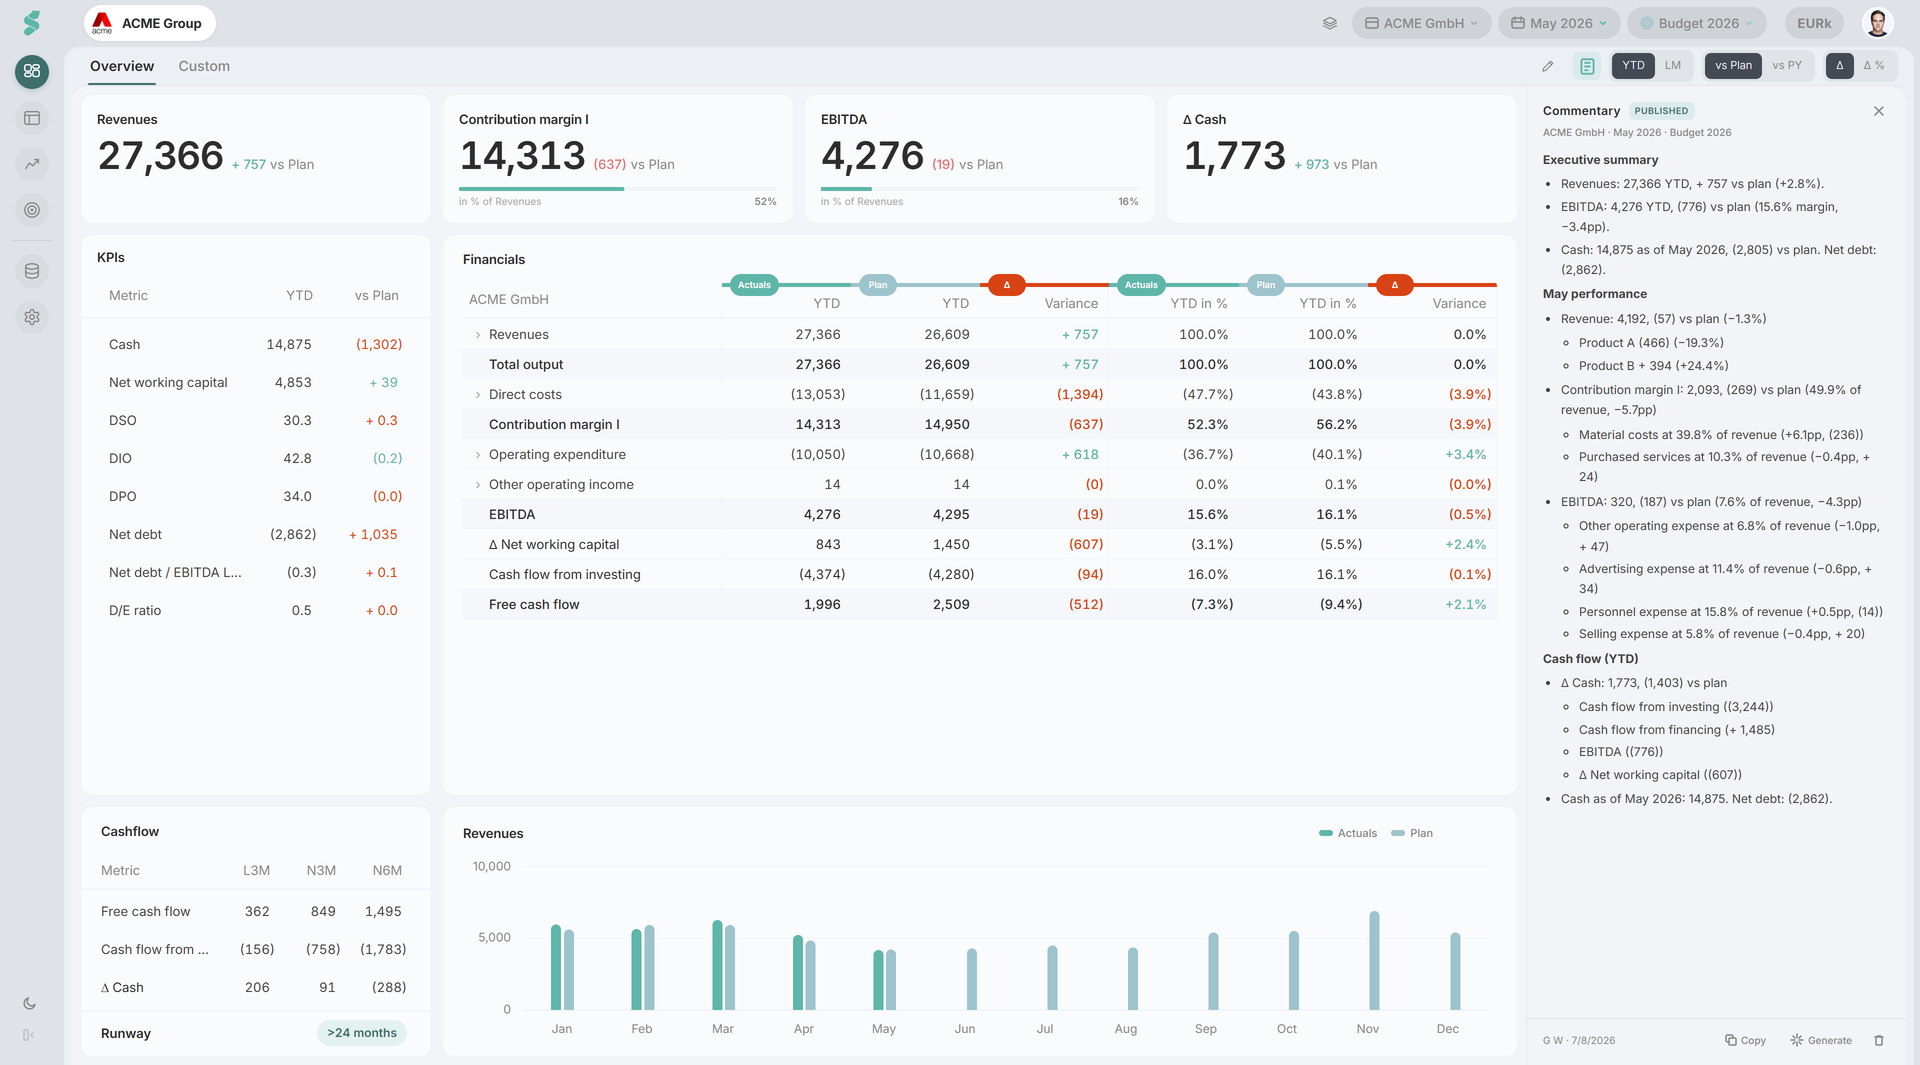The height and width of the screenshot is (1065, 1920).
Task: Select percent delta toggle
Action: (x=1874, y=66)
